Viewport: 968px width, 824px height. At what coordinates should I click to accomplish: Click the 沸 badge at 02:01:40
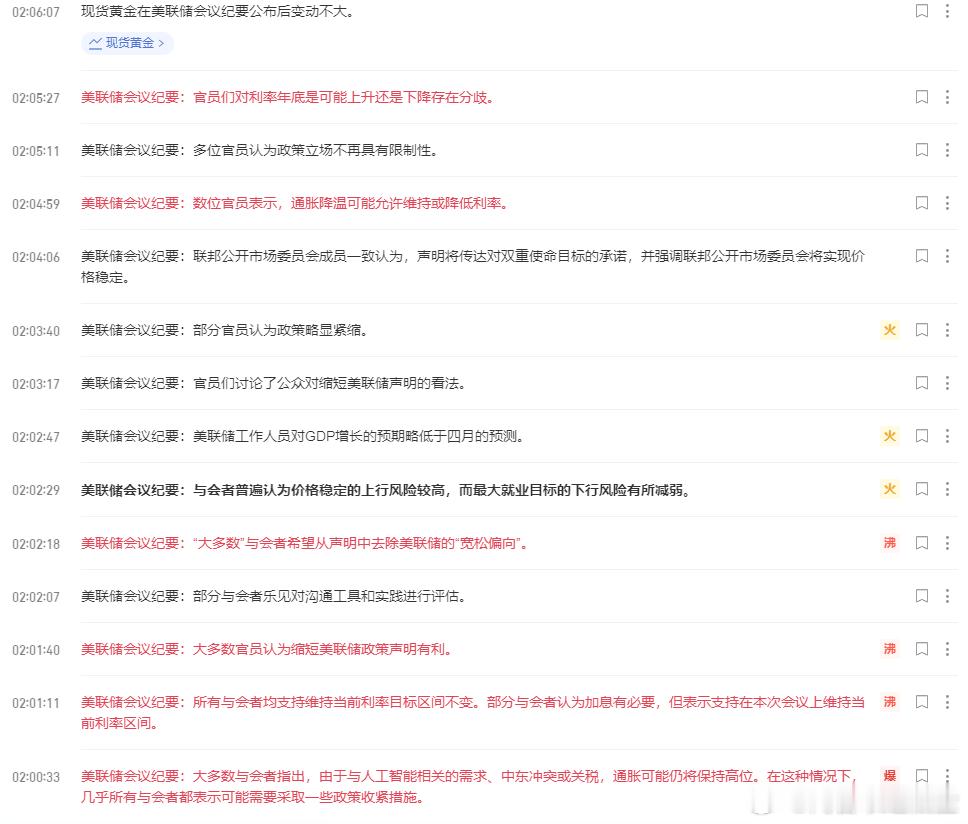tap(890, 649)
